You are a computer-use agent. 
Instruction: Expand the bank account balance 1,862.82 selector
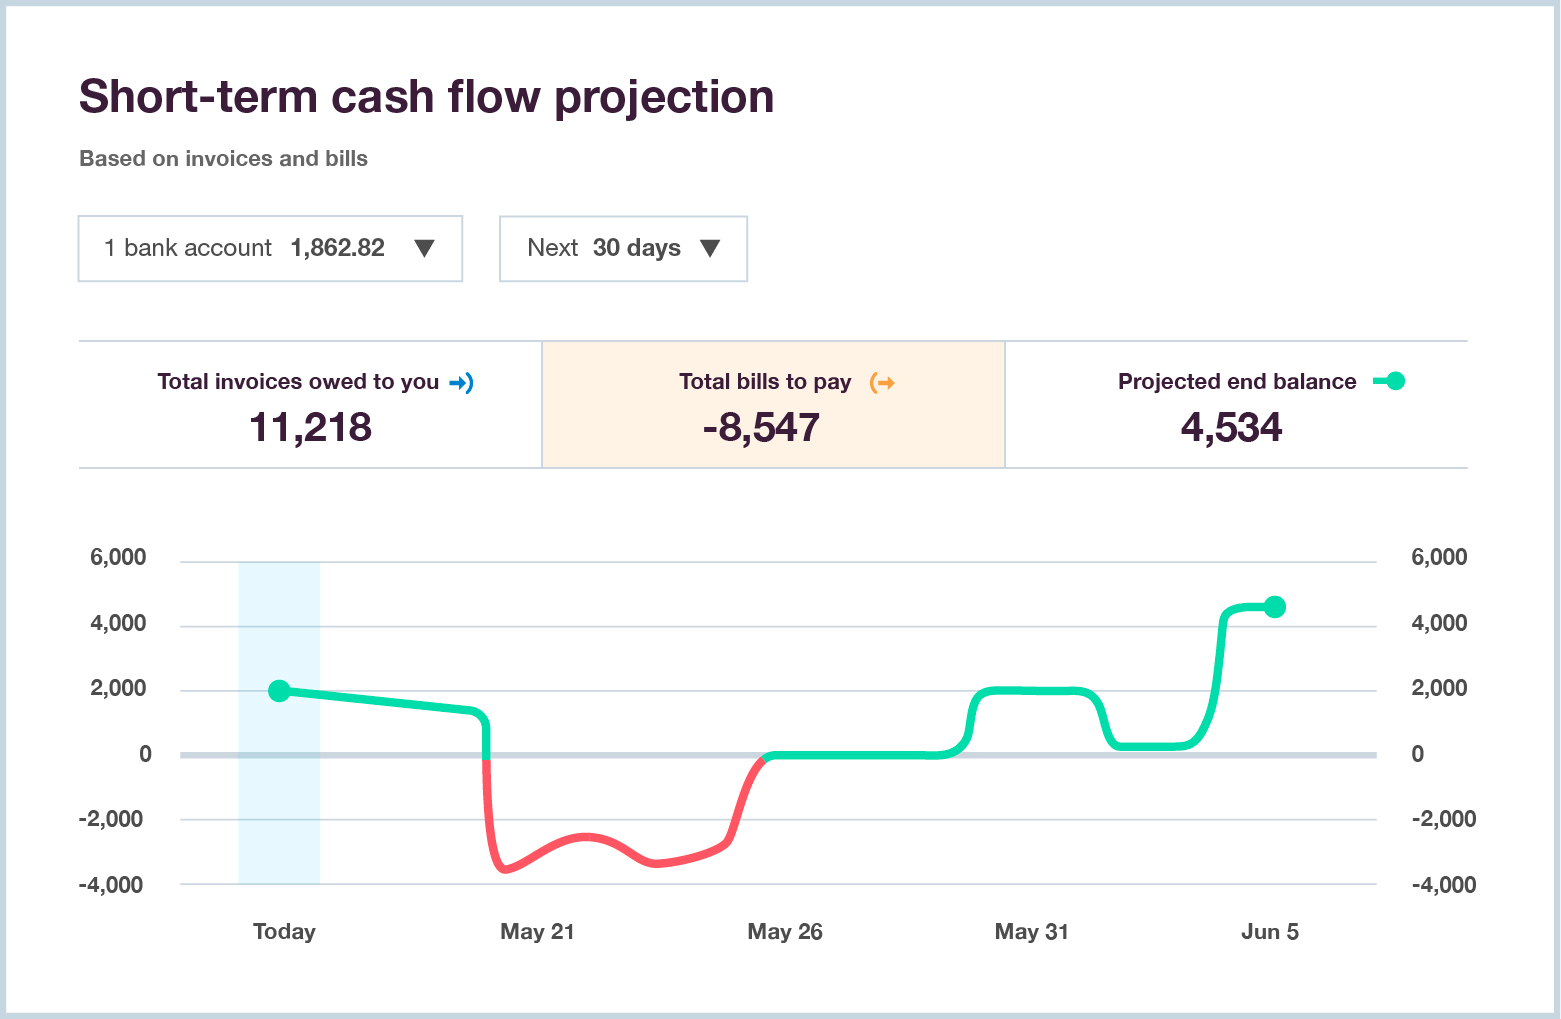[x=337, y=248]
